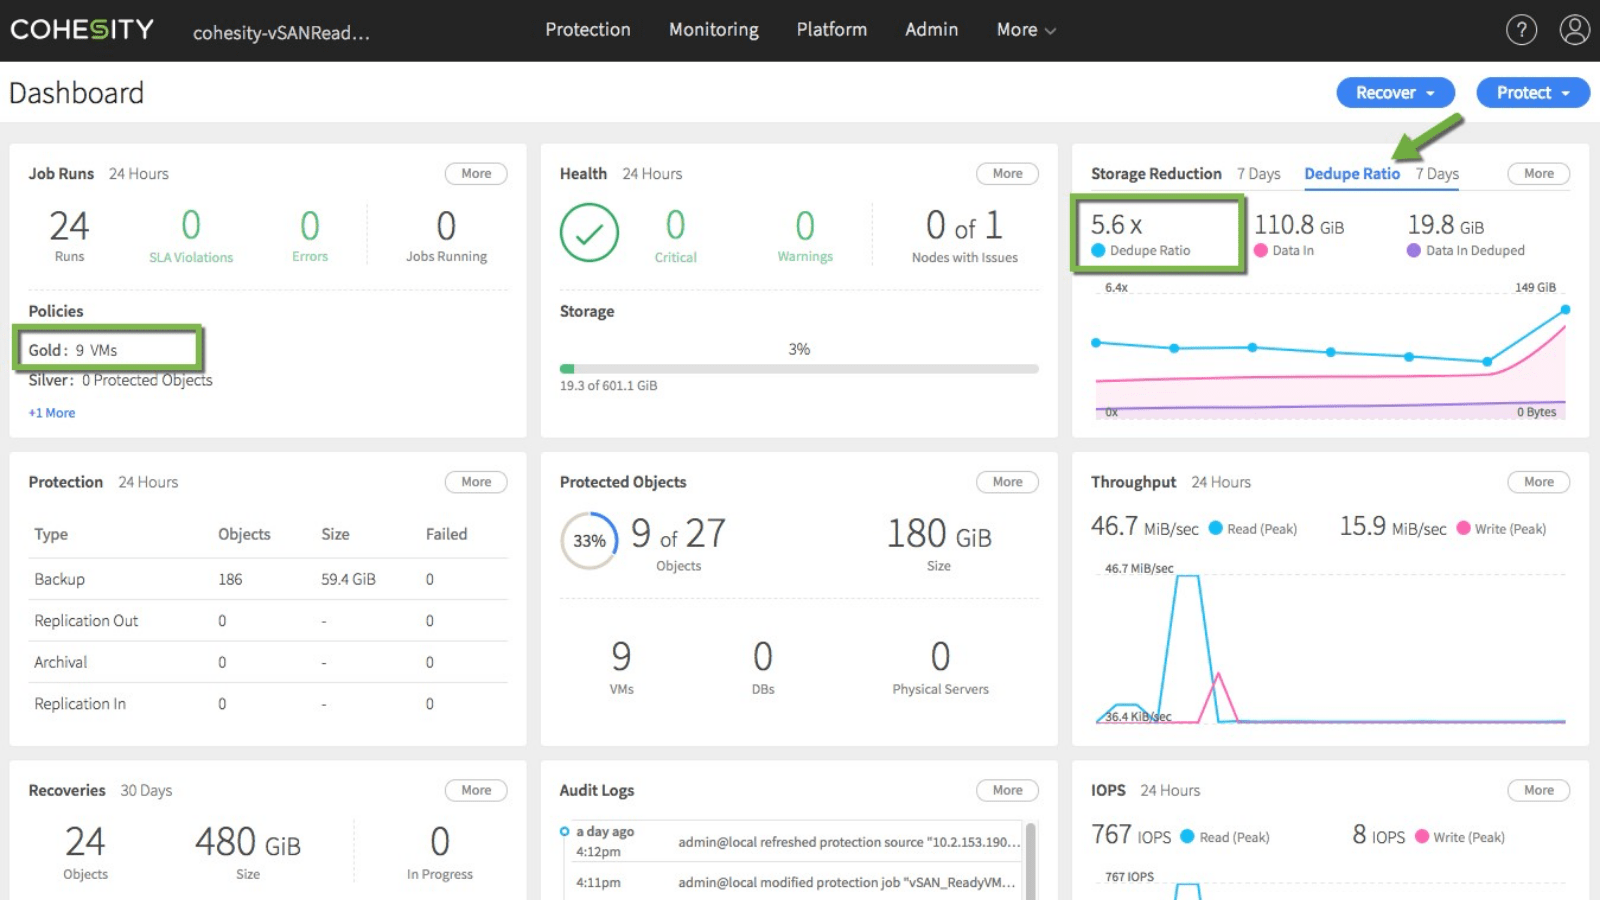Click the 33% protected objects circle gauge
Viewport: 1600px width, 900px height.
[x=589, y=541]
